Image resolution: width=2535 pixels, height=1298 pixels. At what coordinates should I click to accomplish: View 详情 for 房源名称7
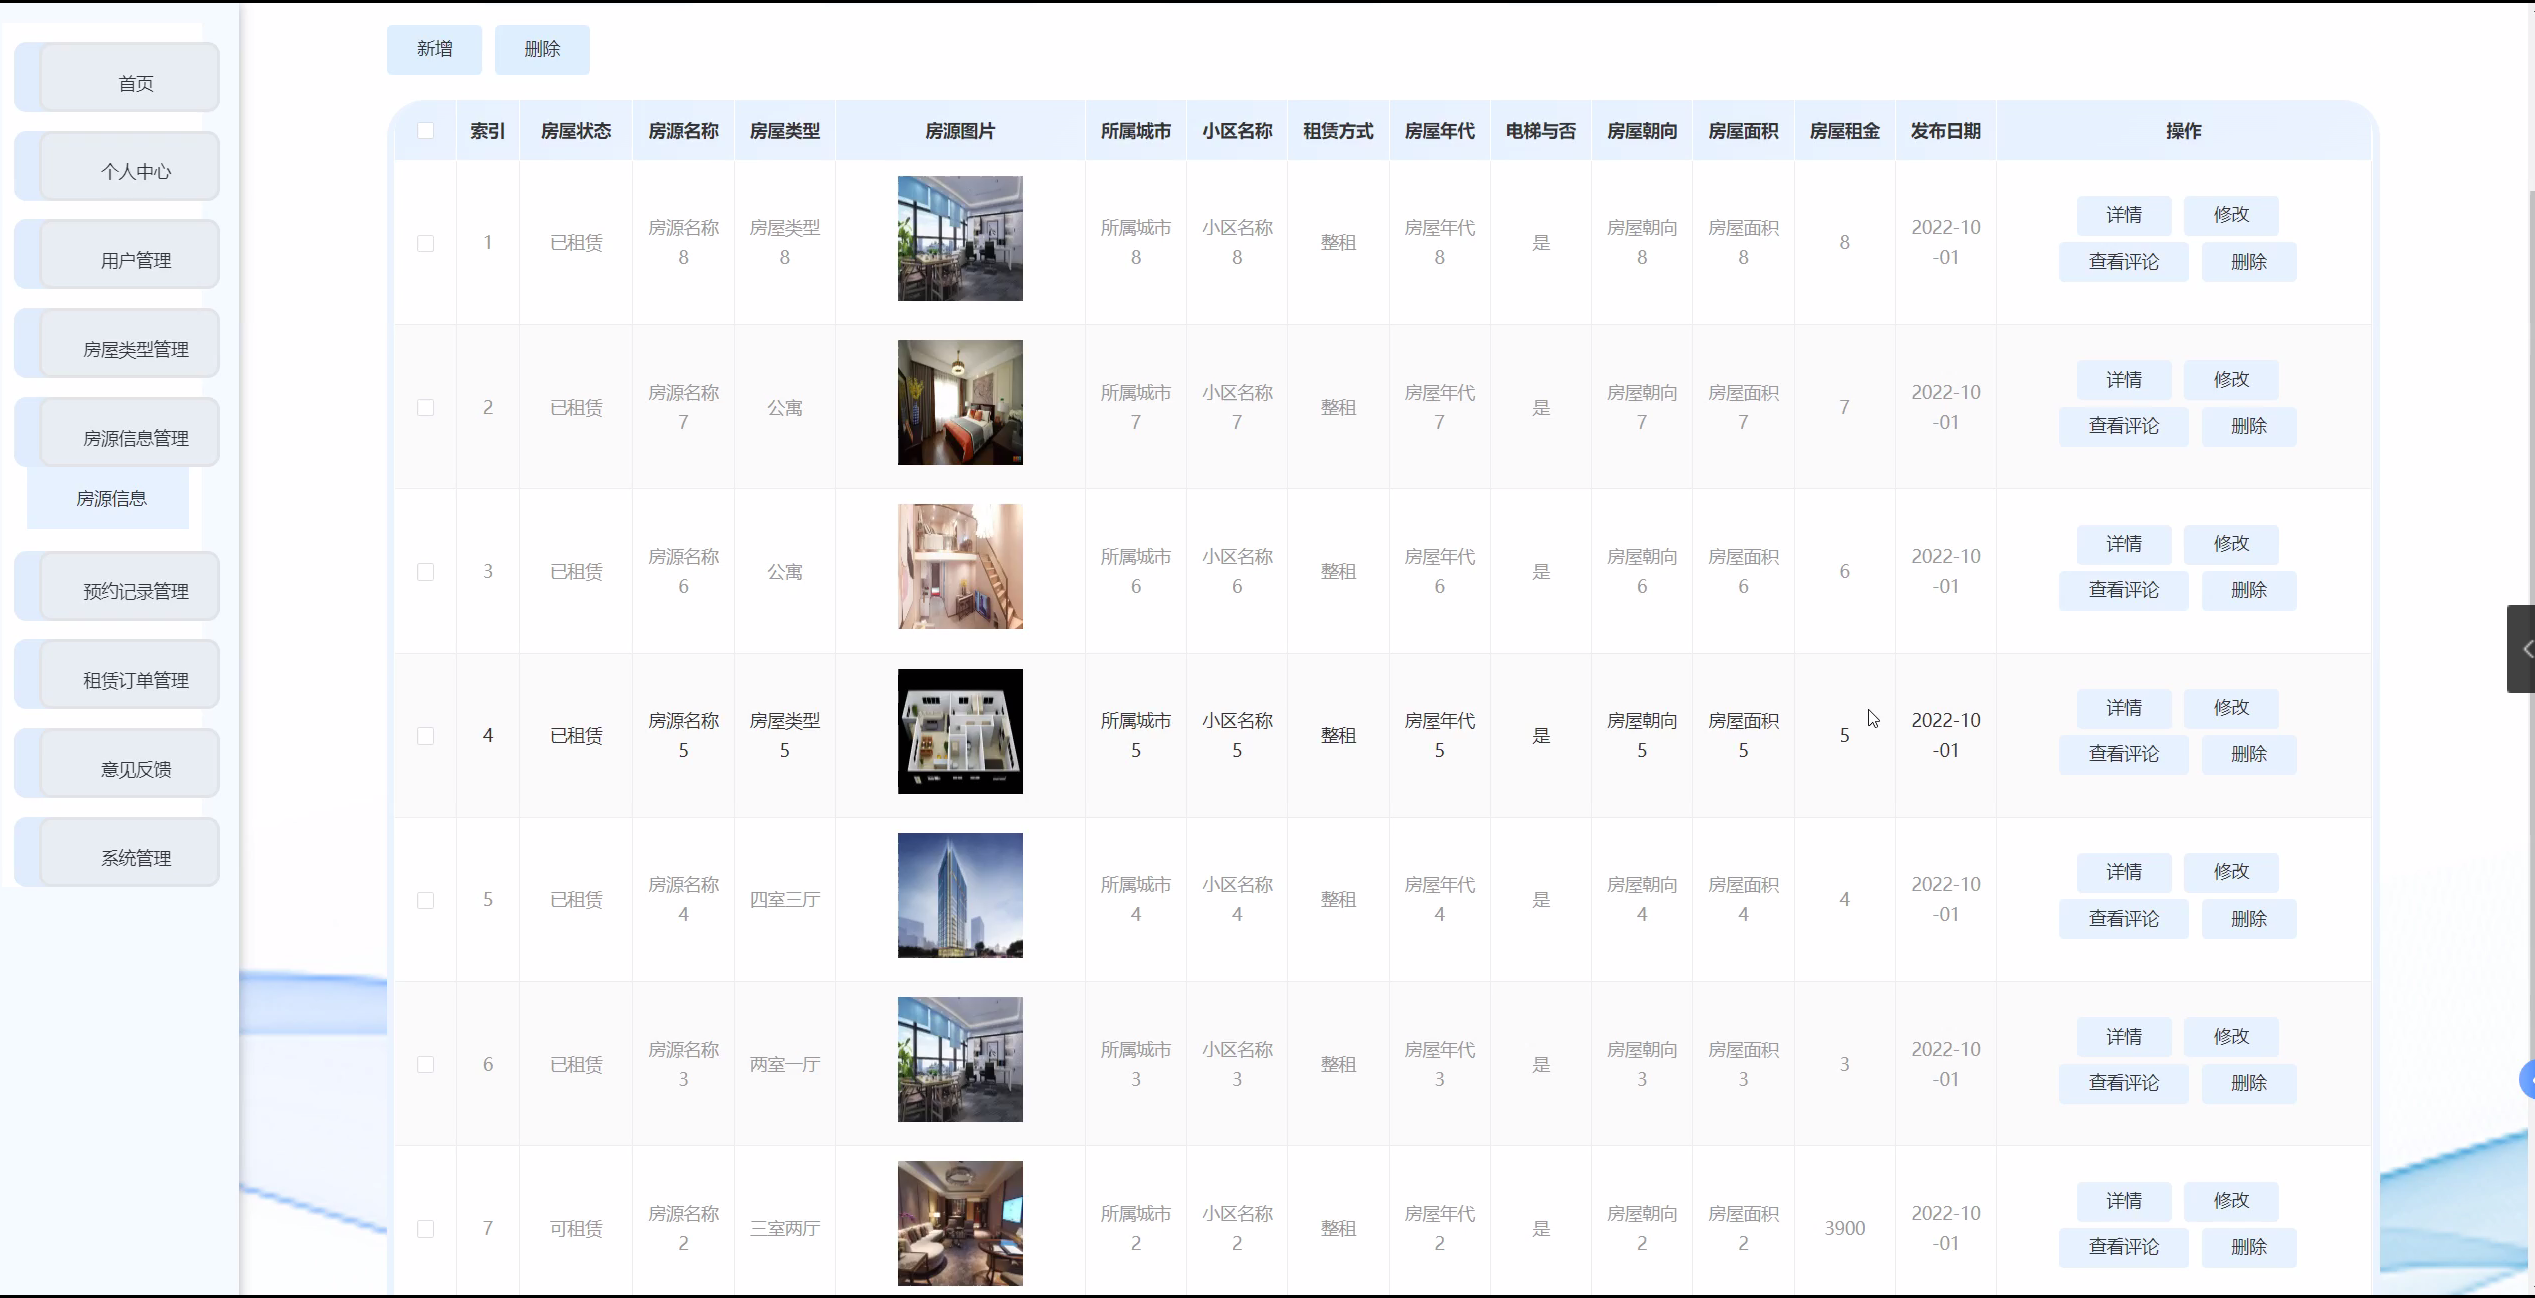[x=2124, y=380]
